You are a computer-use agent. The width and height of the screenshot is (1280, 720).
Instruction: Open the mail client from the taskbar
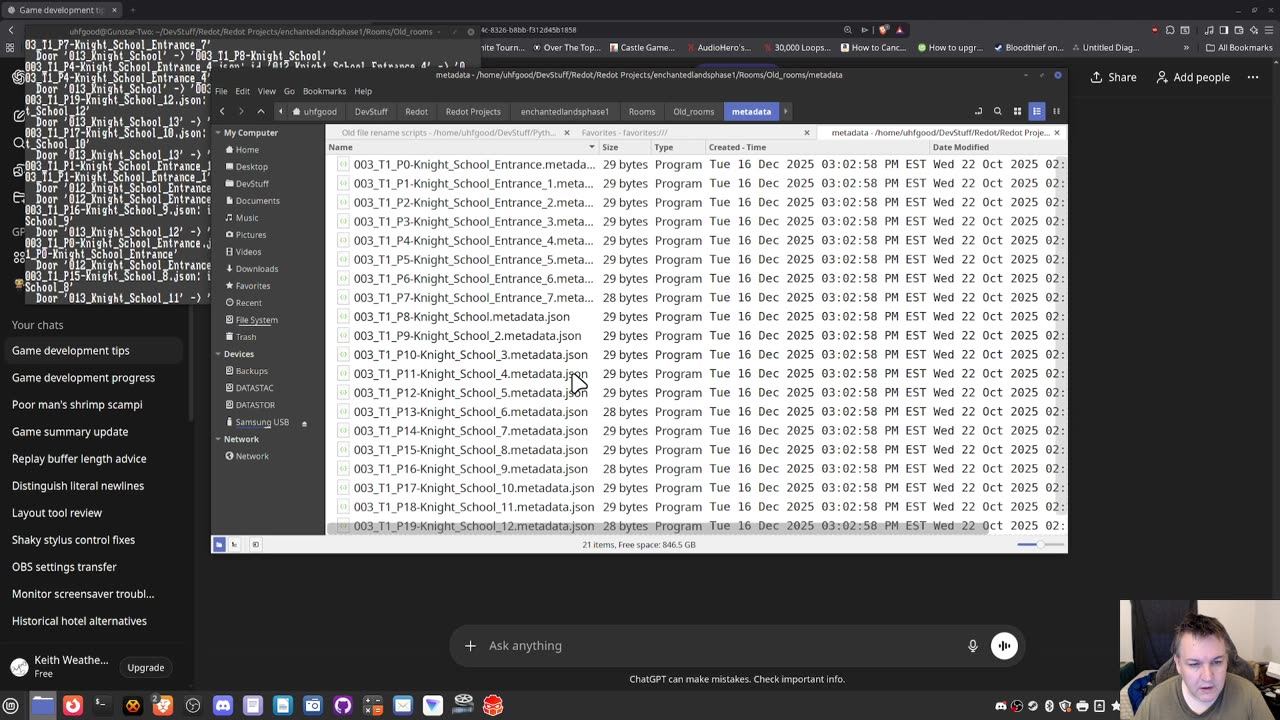tap(403, 706)
